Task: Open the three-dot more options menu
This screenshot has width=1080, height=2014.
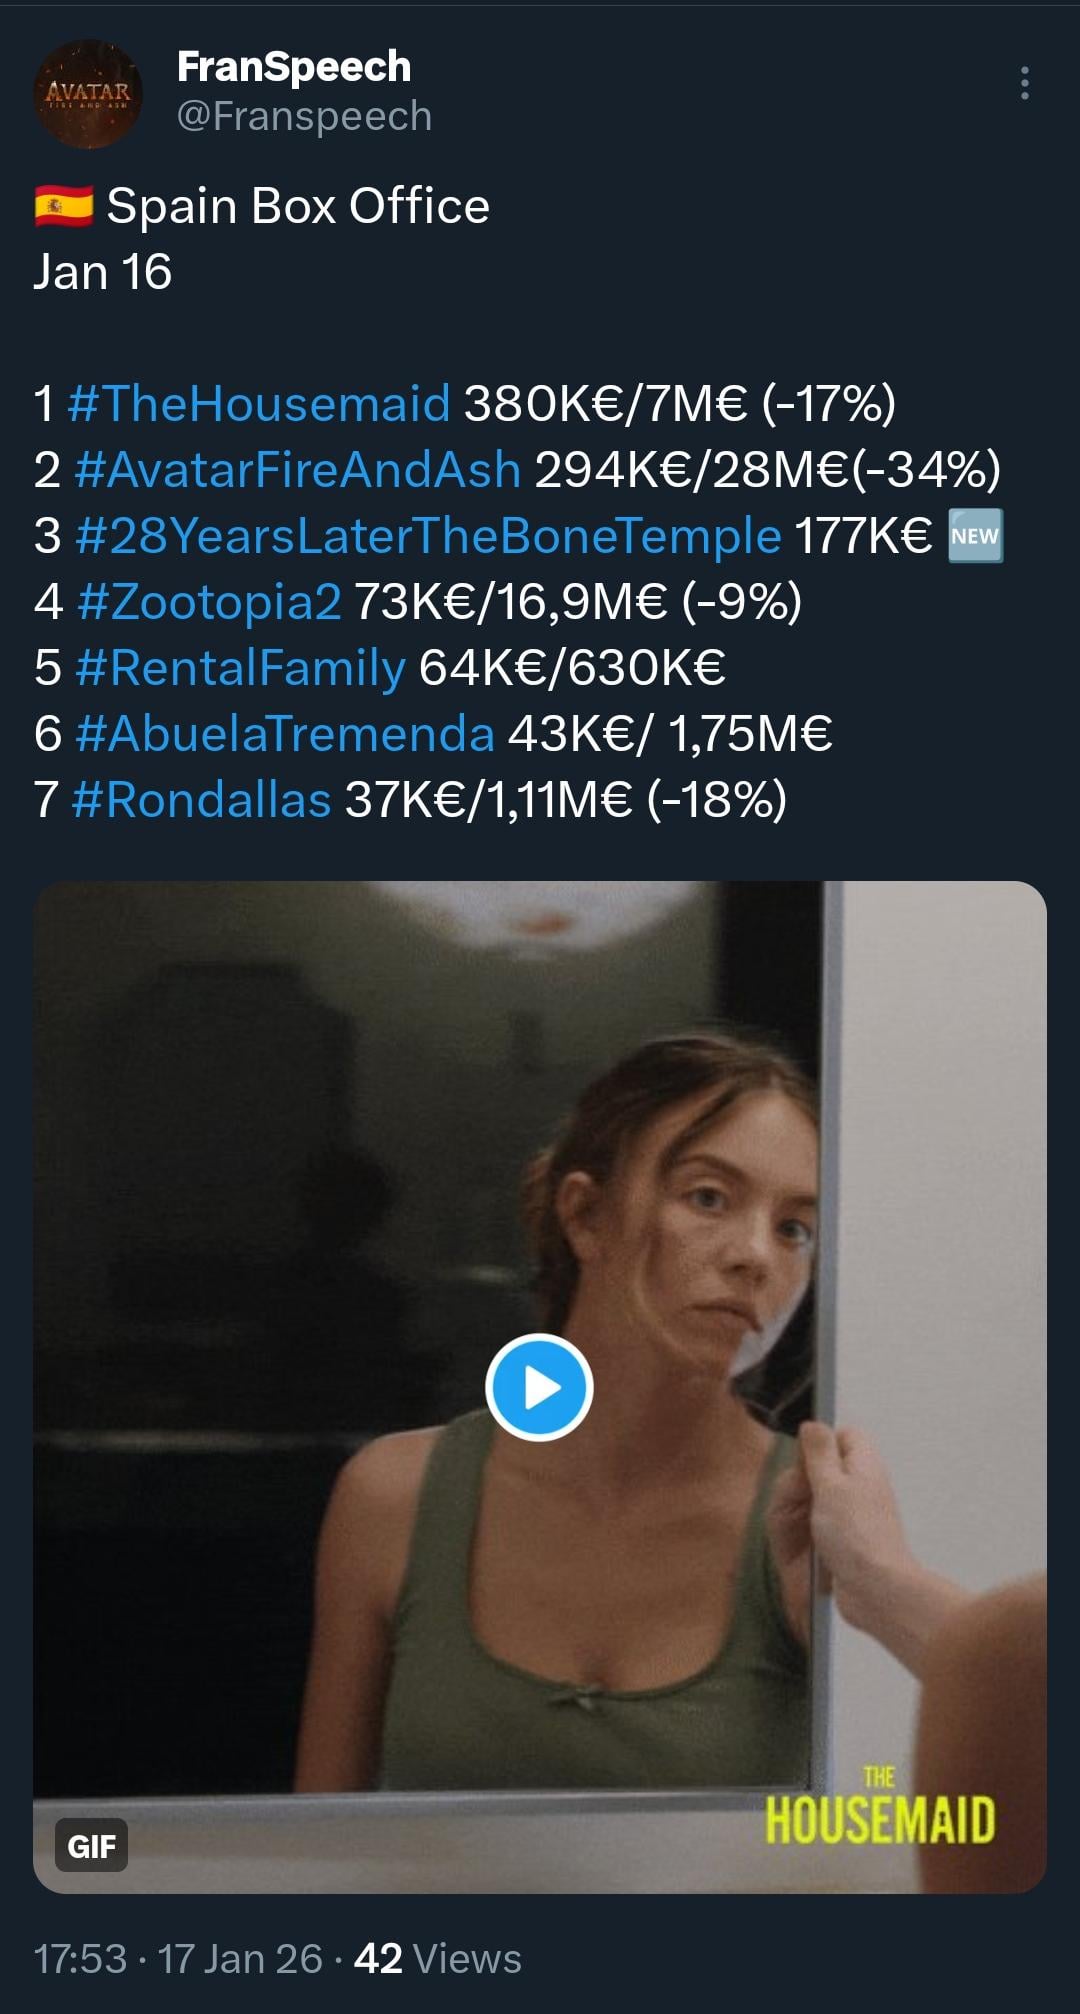Action: point(1024,83)
